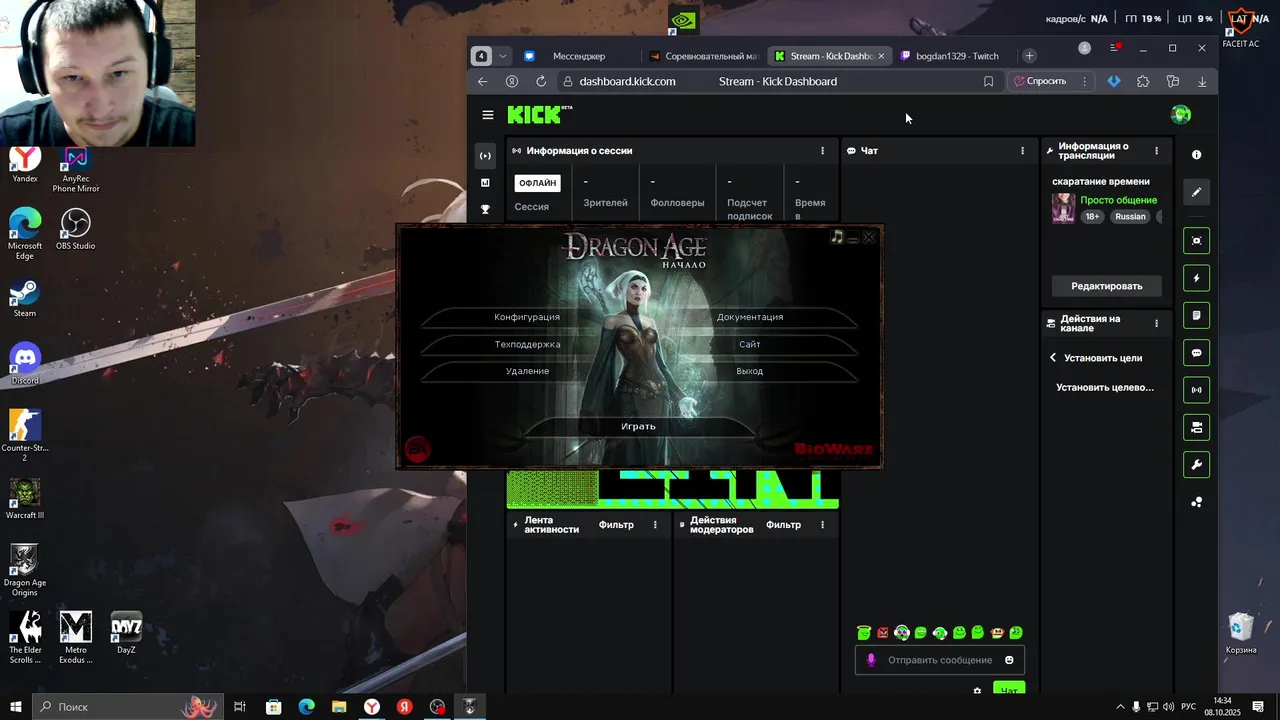Screen dimensions: 1280x720
Task: Open options menu of Информация о трансляции panel
Action: click(x=1157, y=151)
